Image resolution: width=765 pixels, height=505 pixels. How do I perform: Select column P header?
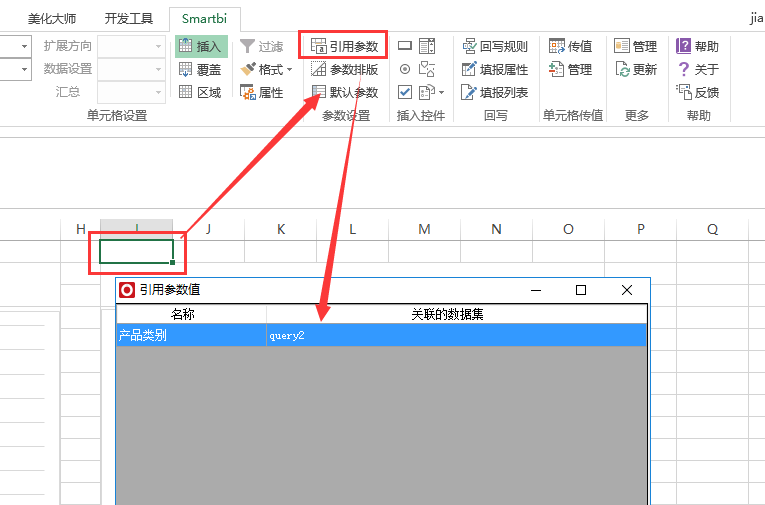tap(641, 229)
